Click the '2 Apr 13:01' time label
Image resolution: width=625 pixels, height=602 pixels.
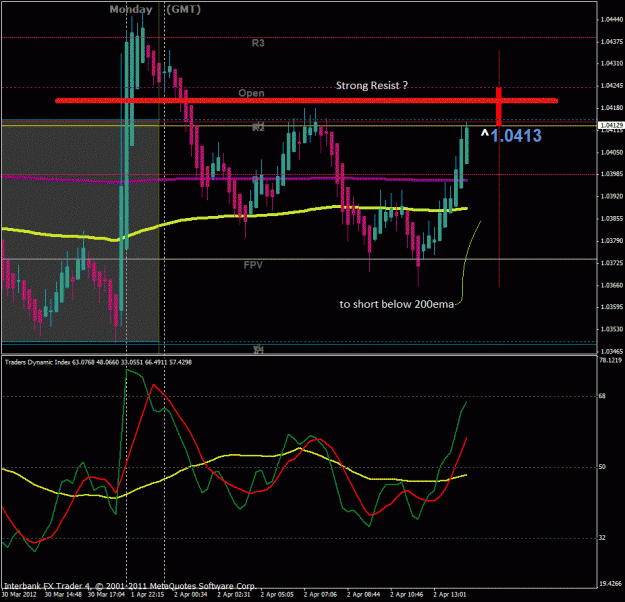[x=450, y=594]
